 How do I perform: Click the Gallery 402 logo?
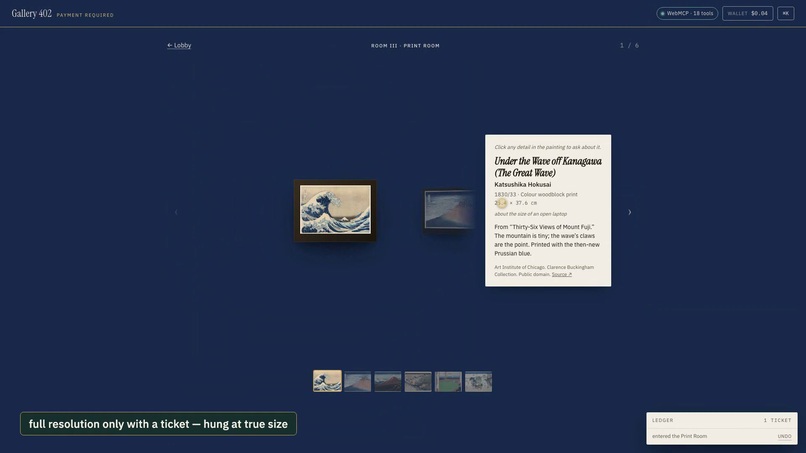32,13
